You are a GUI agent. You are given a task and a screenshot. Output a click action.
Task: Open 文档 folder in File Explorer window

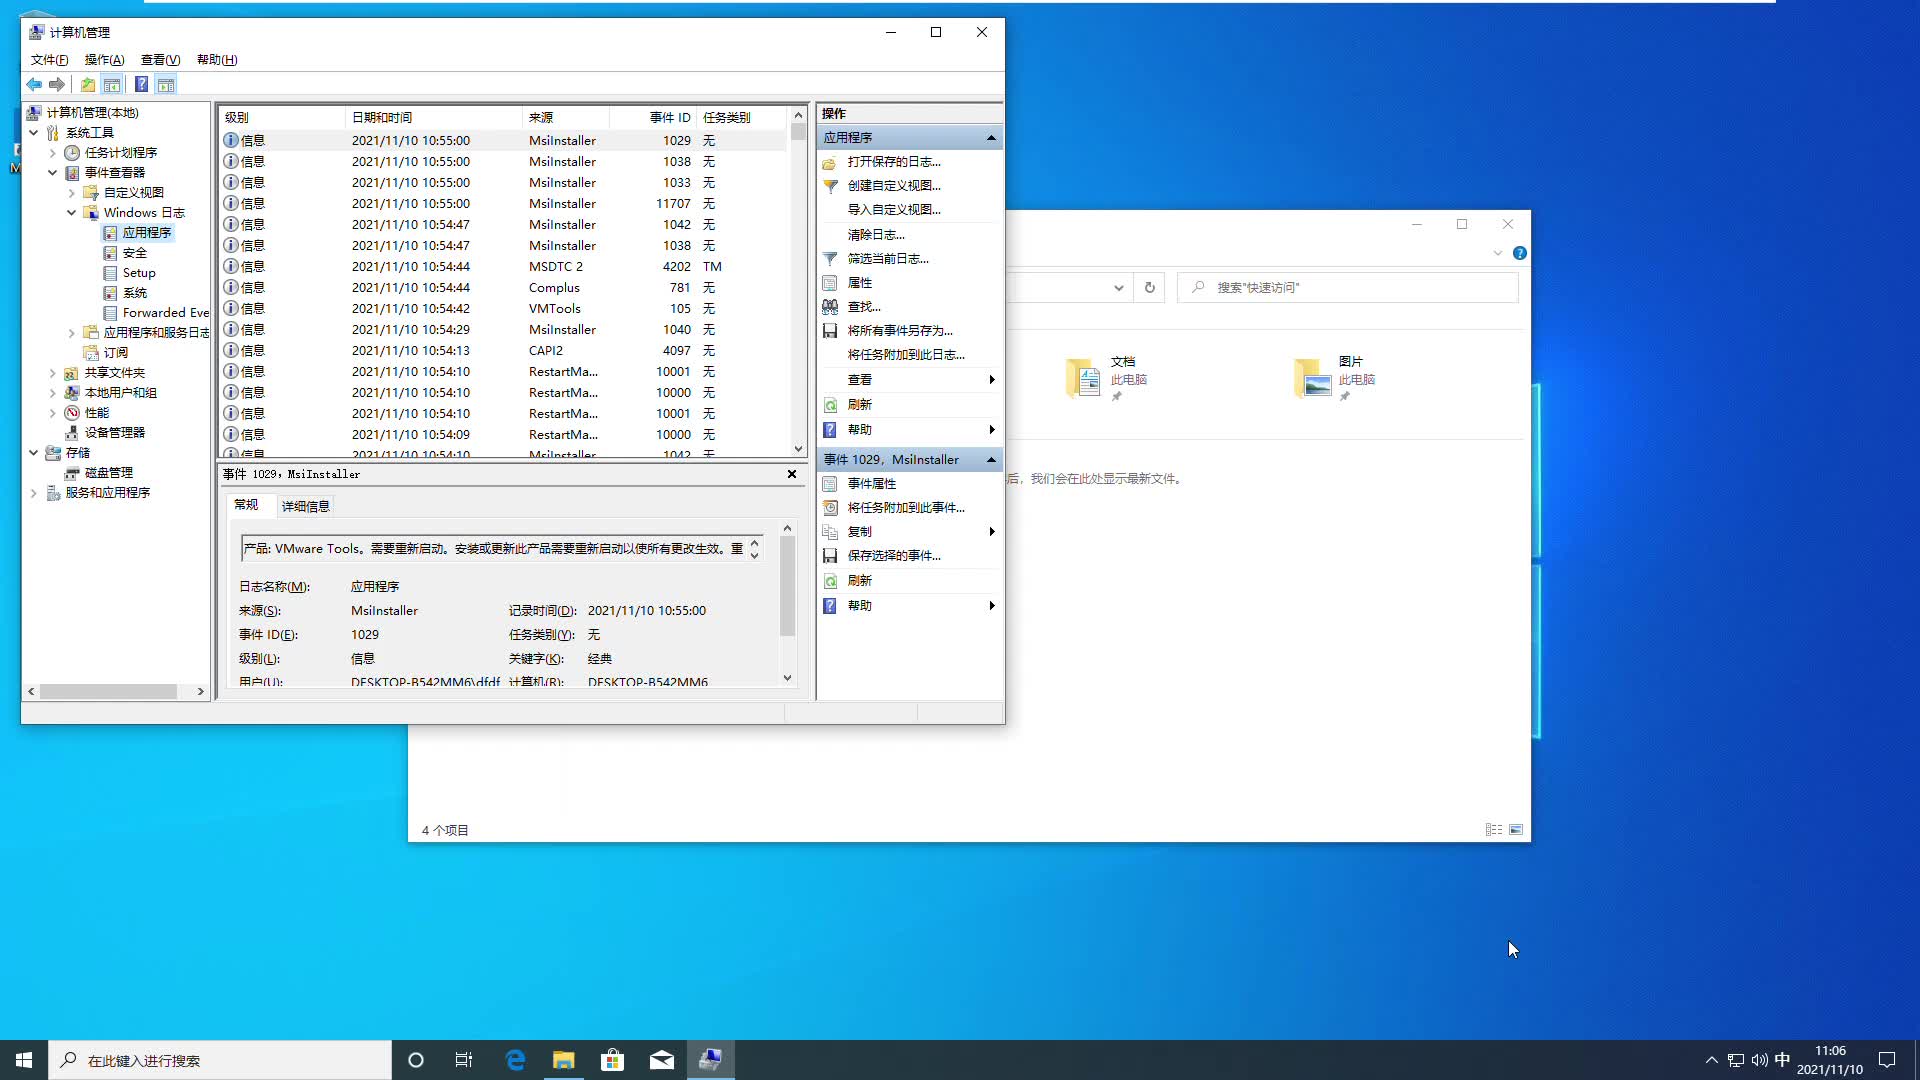click(x=1106, y=378)
